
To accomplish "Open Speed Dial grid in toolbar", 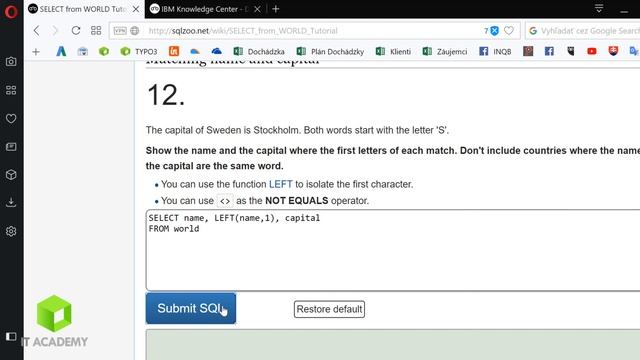I will click(x=96, y=31).
